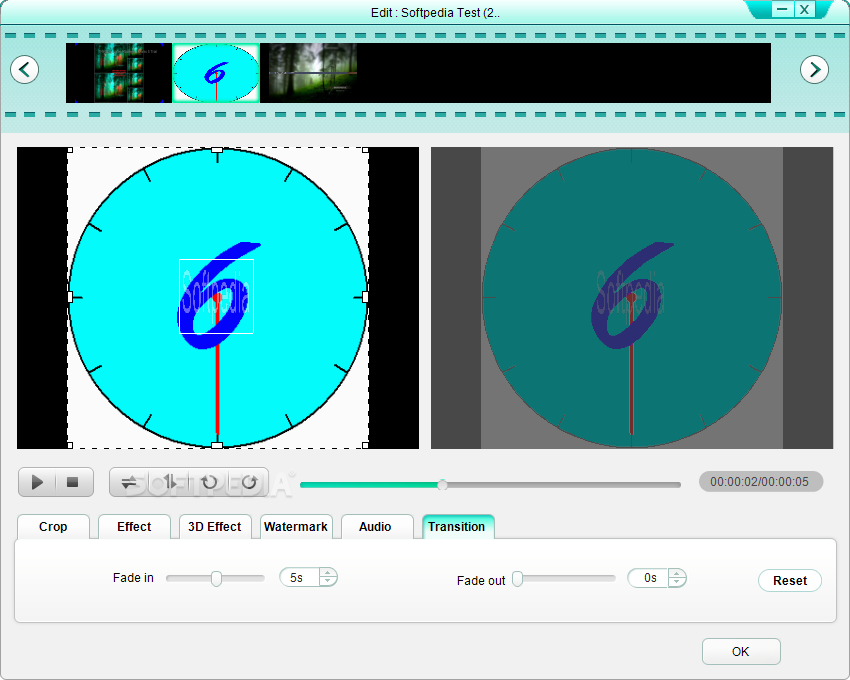Click the Fade out 0s value field
This screenshot has width=850, height=680.
pyautogui.click(x=648, y=578)
